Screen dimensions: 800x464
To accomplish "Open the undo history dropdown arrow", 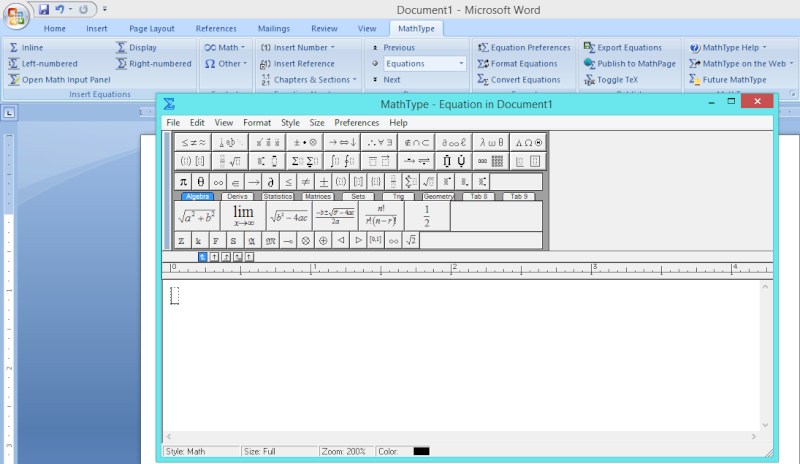I will click(x=70, y=9).
